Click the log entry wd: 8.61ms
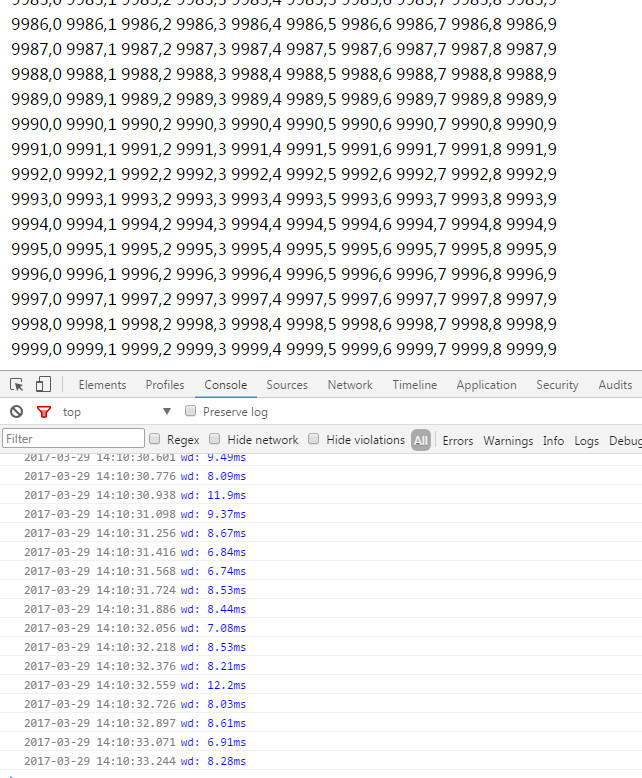 pyautogui.click(x=321, y=723)
